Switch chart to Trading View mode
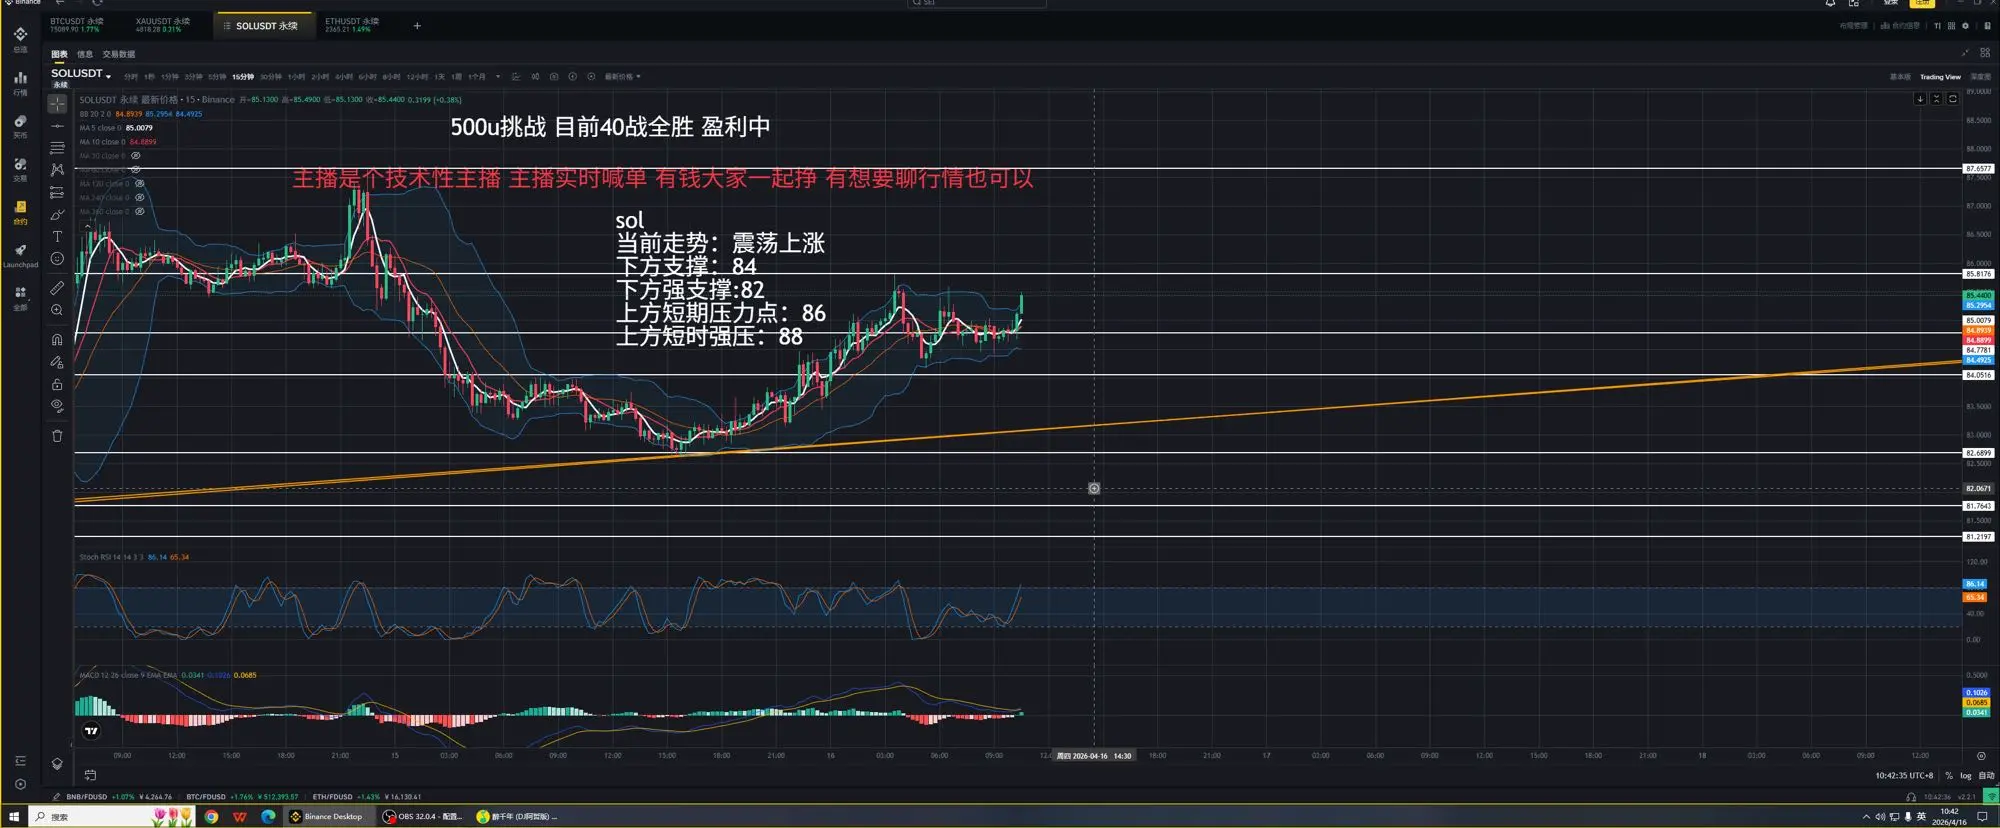This screenshot has width=2000, height=828. (x=1940, y=77)
